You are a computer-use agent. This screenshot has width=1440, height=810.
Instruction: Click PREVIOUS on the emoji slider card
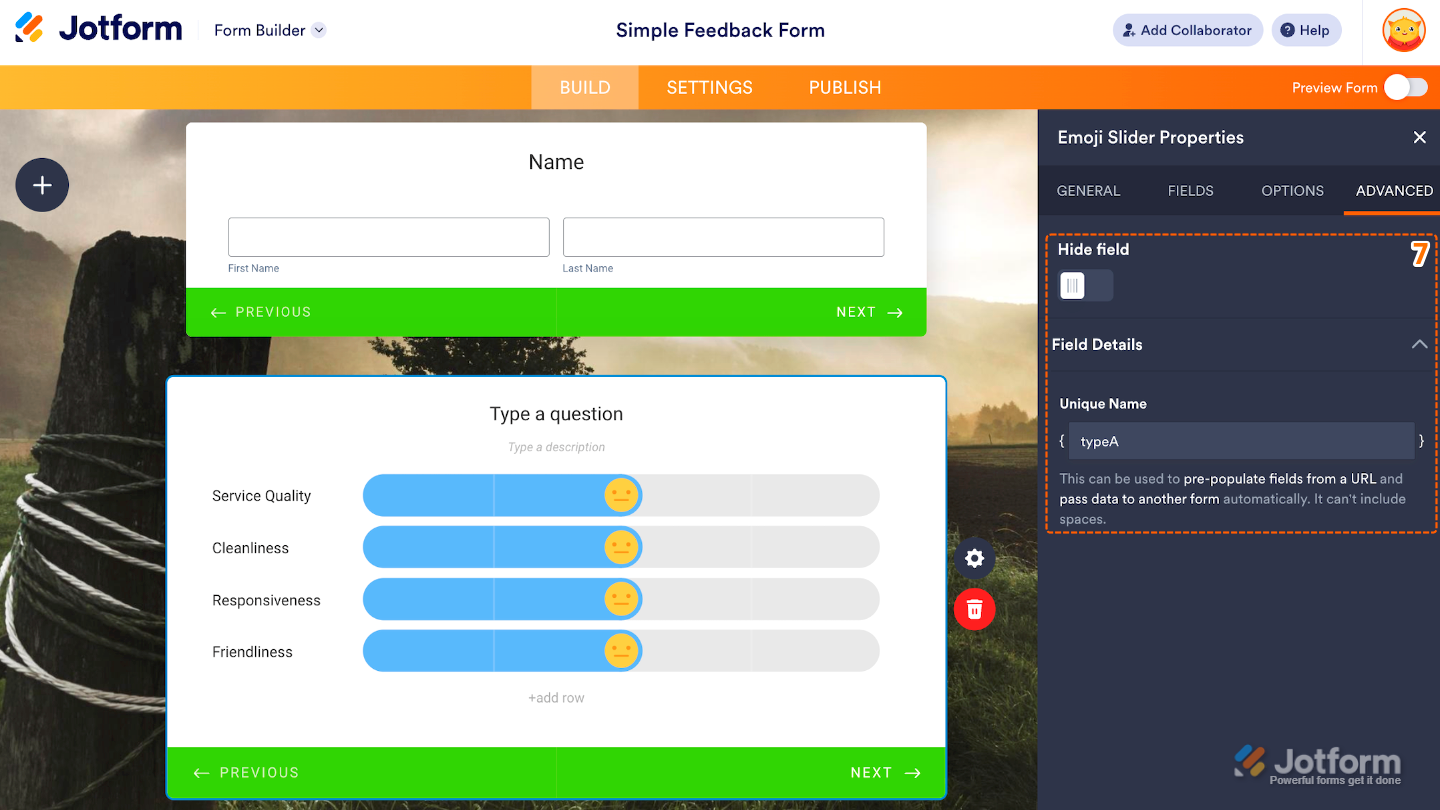pos(246,773)
